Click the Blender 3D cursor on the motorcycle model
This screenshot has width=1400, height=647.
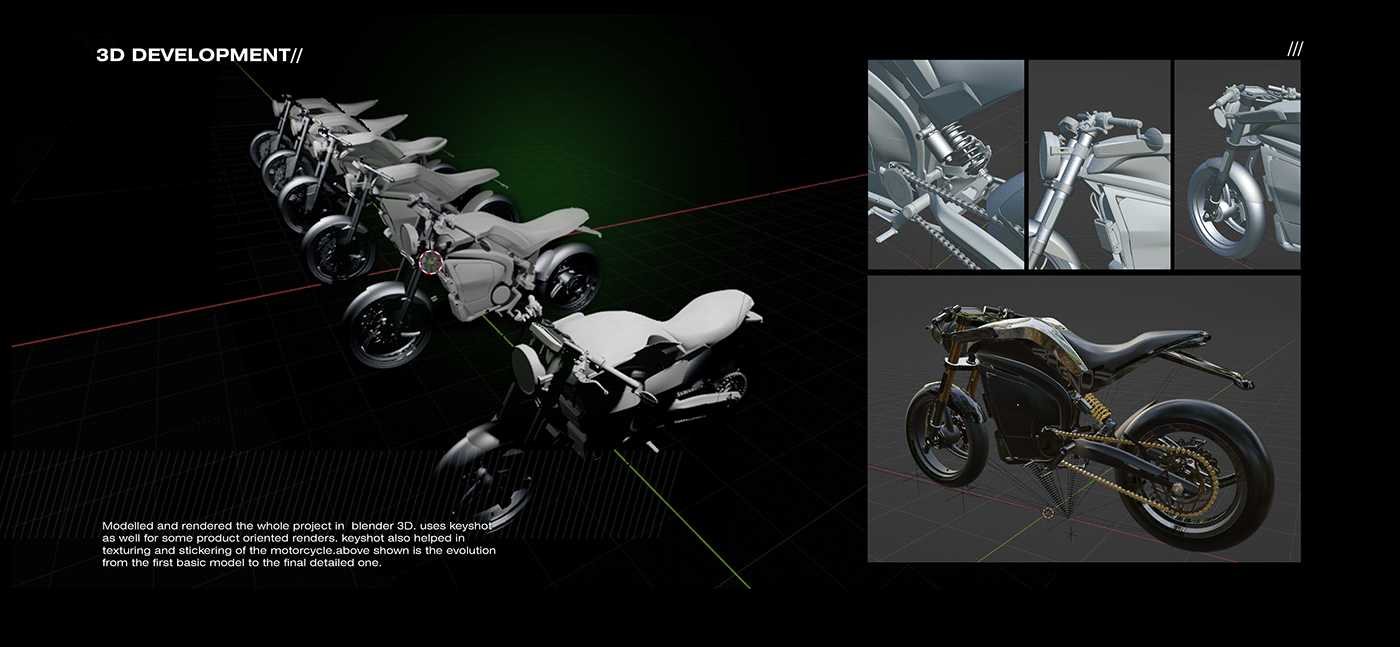[430, 263]
